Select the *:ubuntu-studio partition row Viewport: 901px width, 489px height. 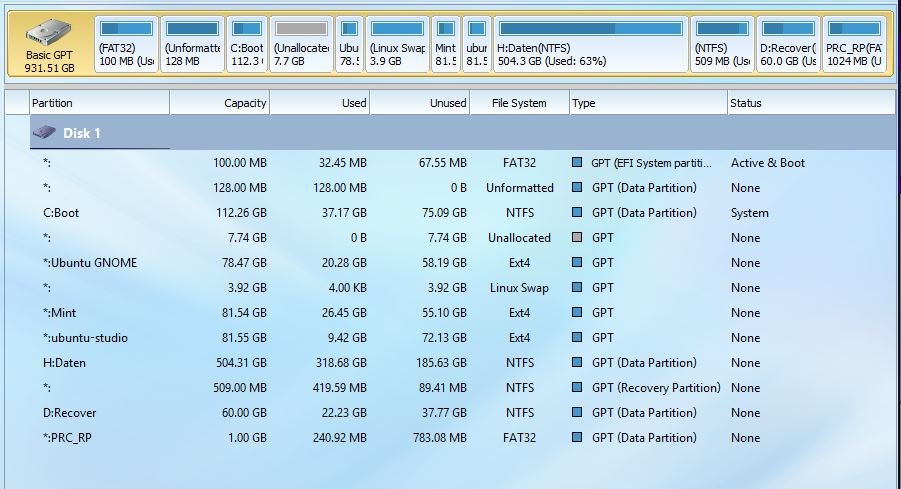463,338
